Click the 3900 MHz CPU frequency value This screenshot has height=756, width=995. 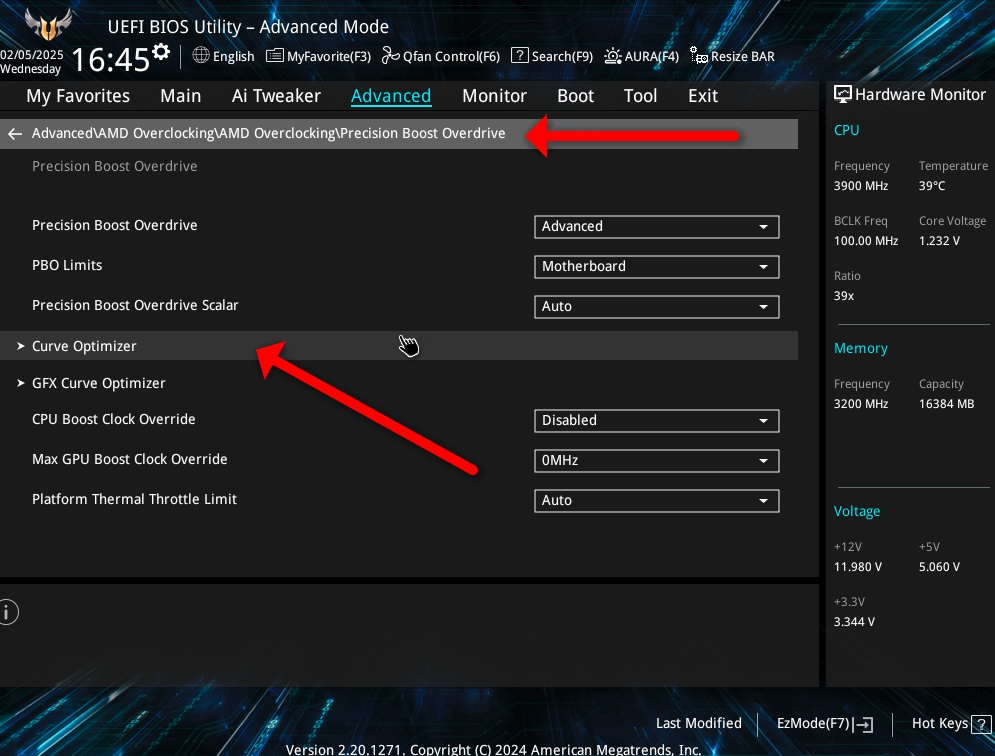click(861, 186)
